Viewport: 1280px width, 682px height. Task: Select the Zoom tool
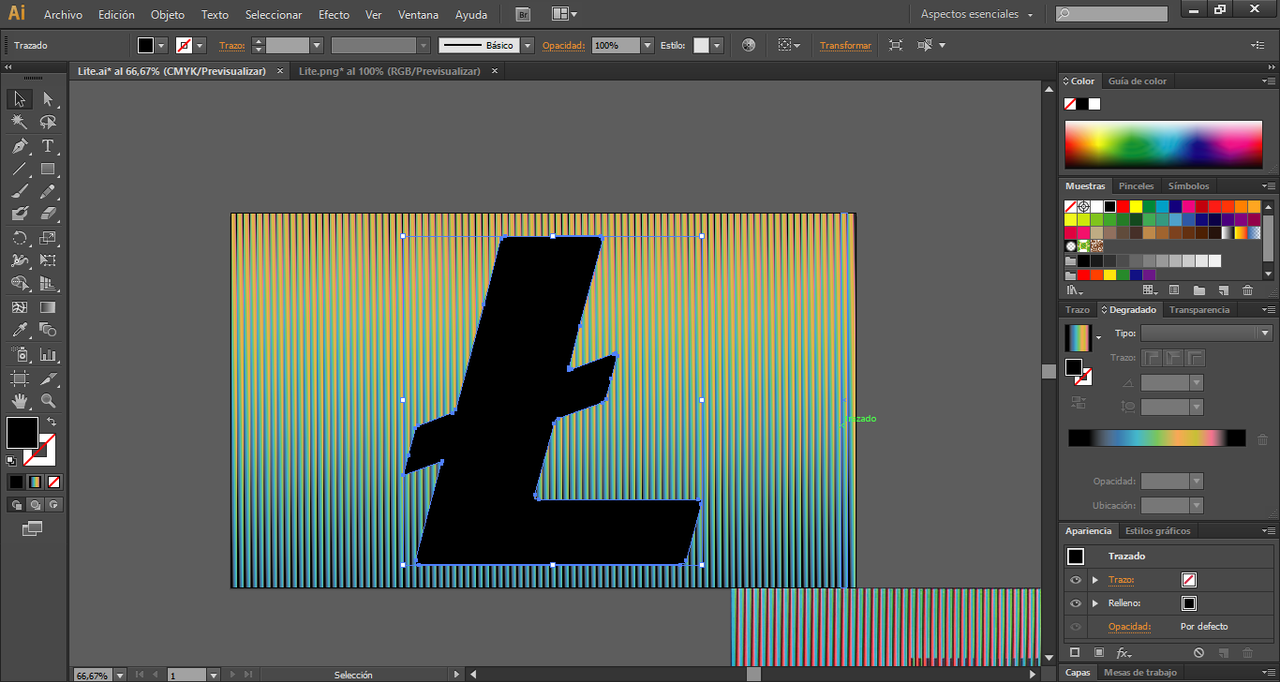pyautogui.click(x=48, y=401)
